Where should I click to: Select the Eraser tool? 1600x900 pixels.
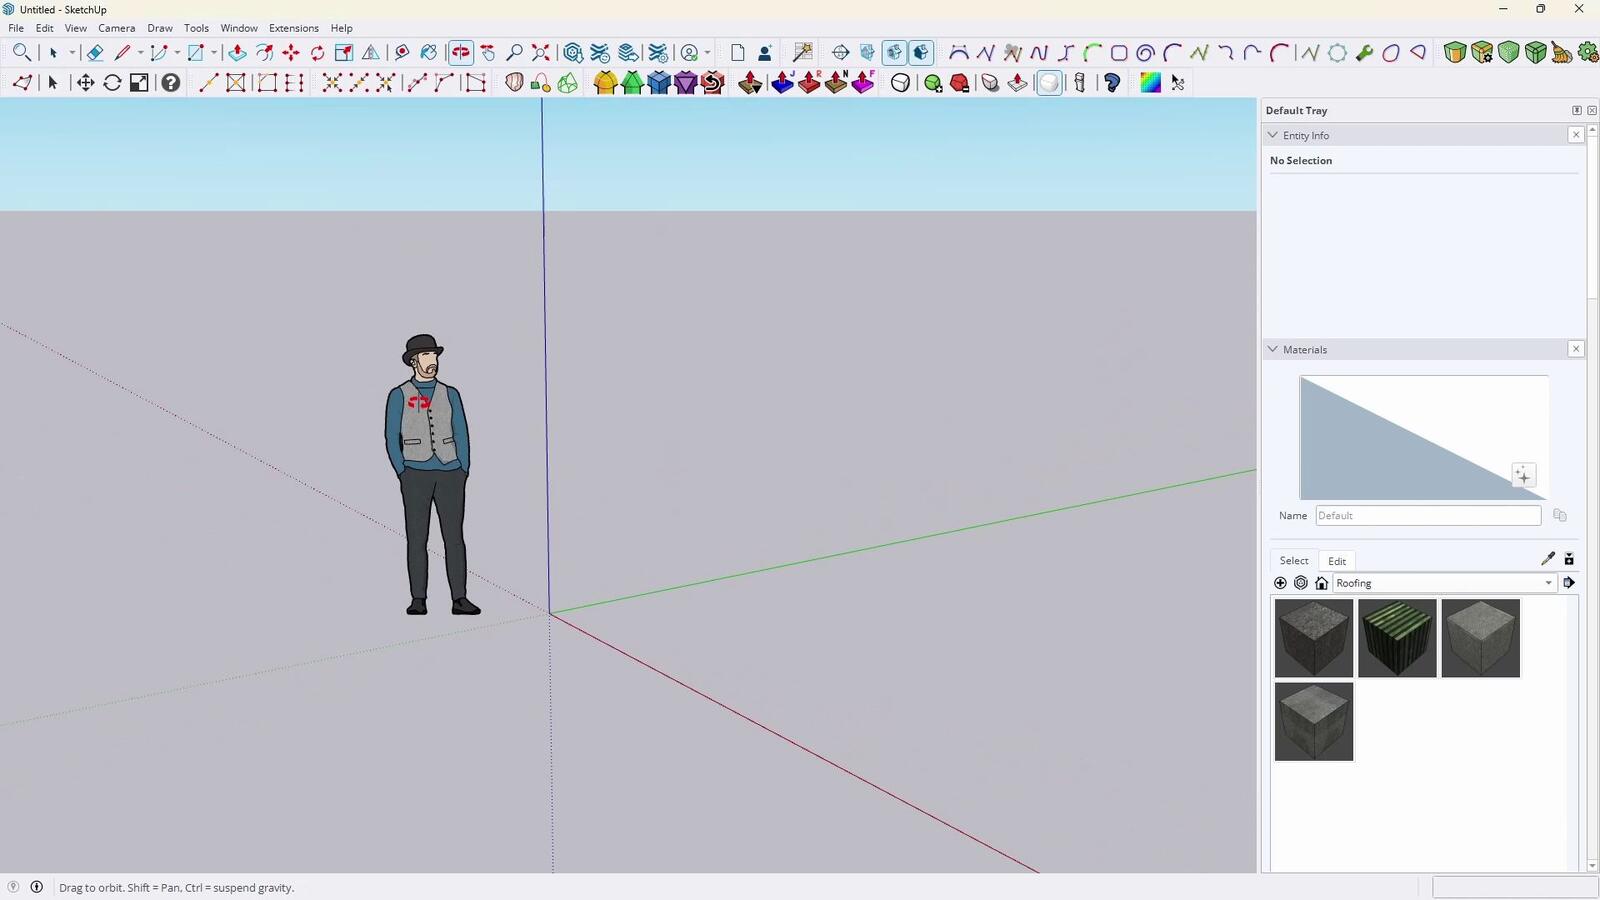pyautogui.click(x=95, y=53)
